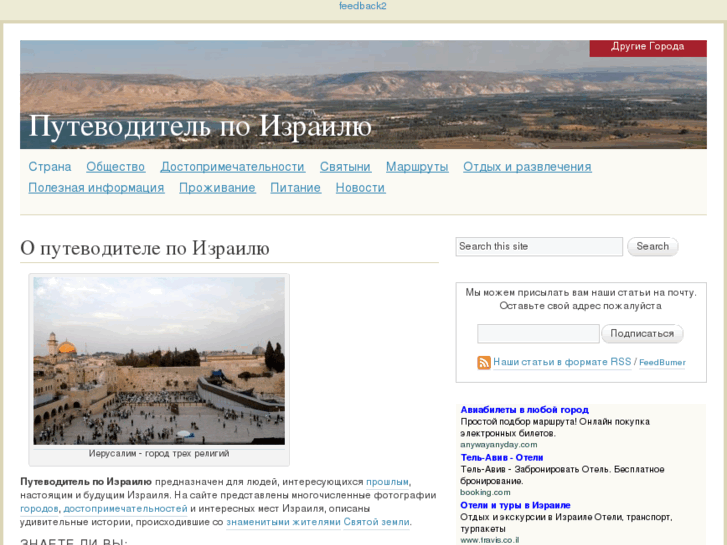Follow the городов link in the text
The width and height of the screenshot is (727, 545).
[x=39, y=509]
